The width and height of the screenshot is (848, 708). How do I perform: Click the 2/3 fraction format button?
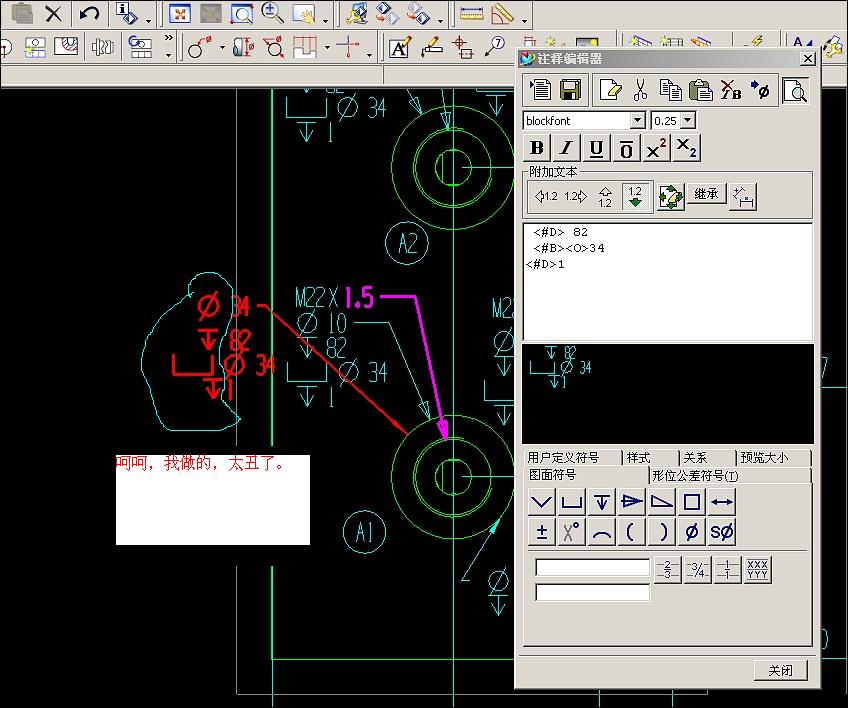coord(667,570)
